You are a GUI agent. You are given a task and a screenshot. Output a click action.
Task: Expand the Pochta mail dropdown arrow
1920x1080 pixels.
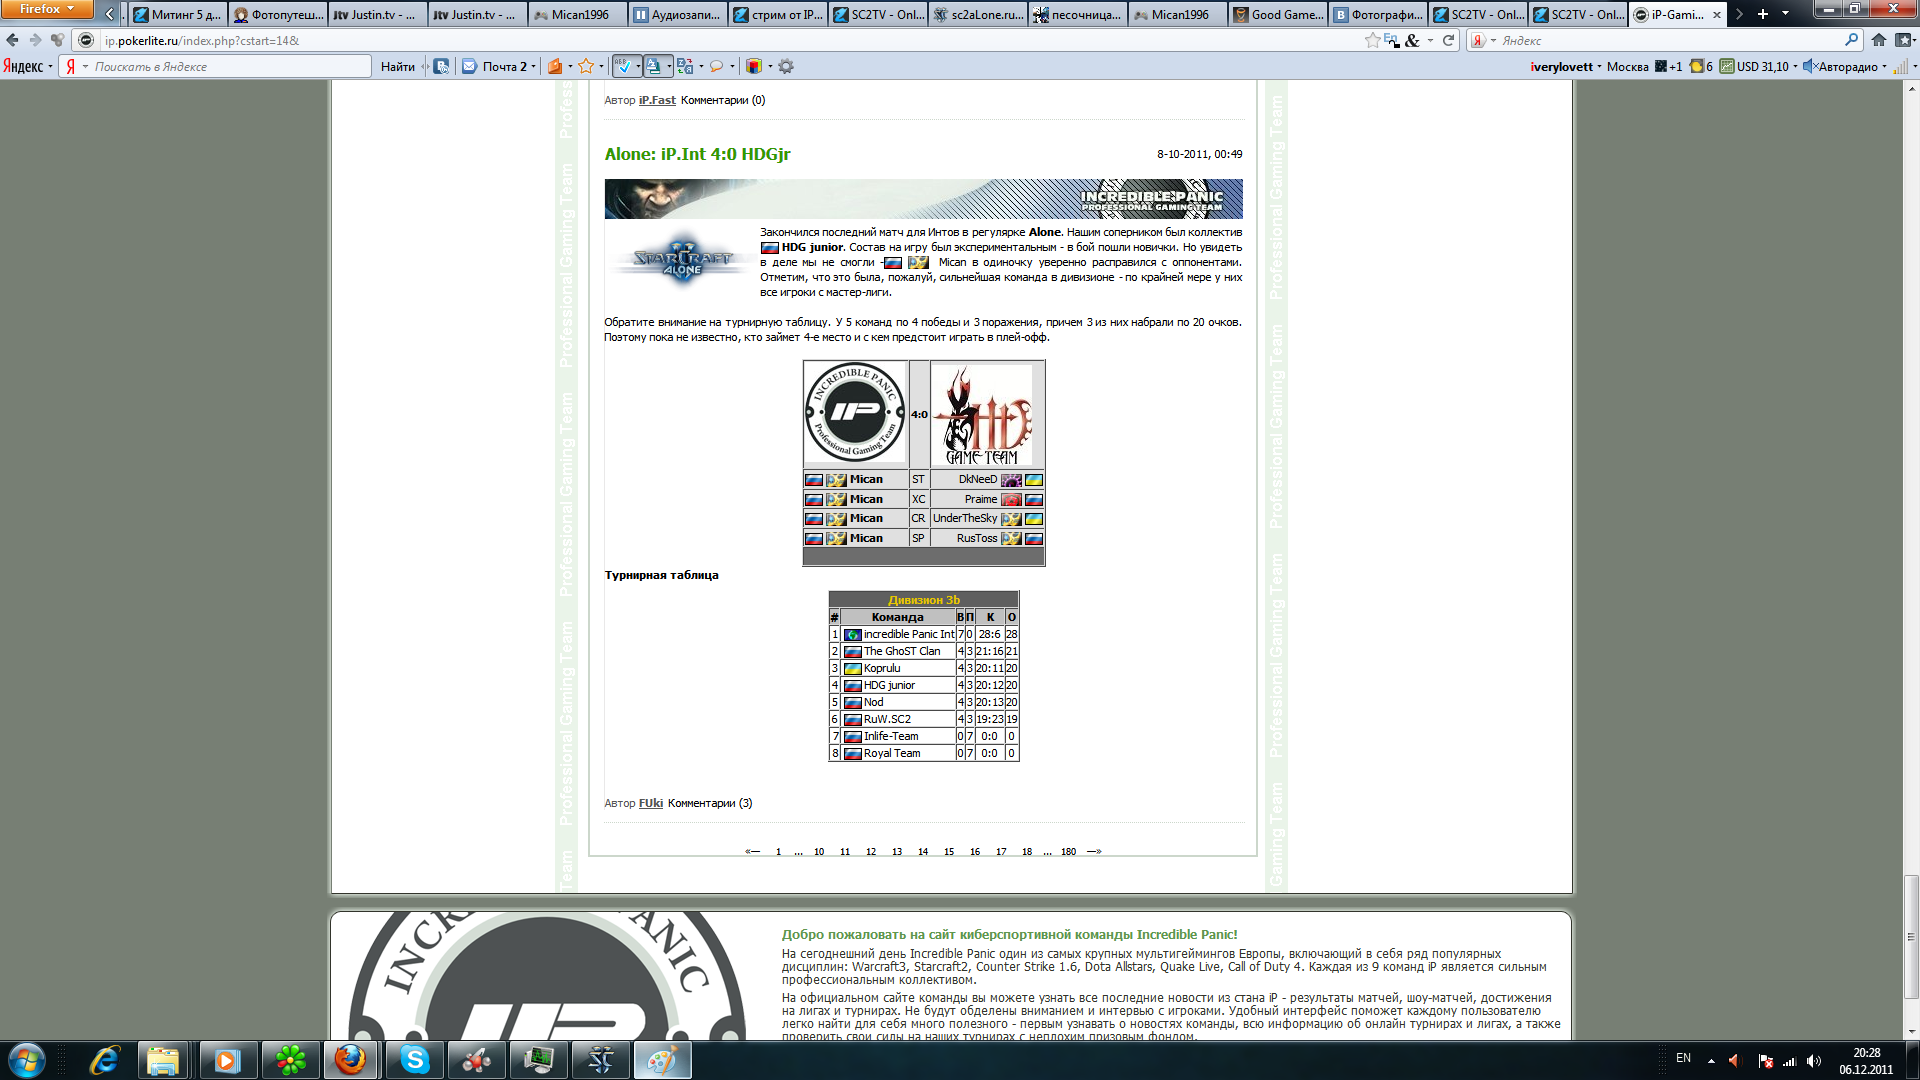pos(534,66)
